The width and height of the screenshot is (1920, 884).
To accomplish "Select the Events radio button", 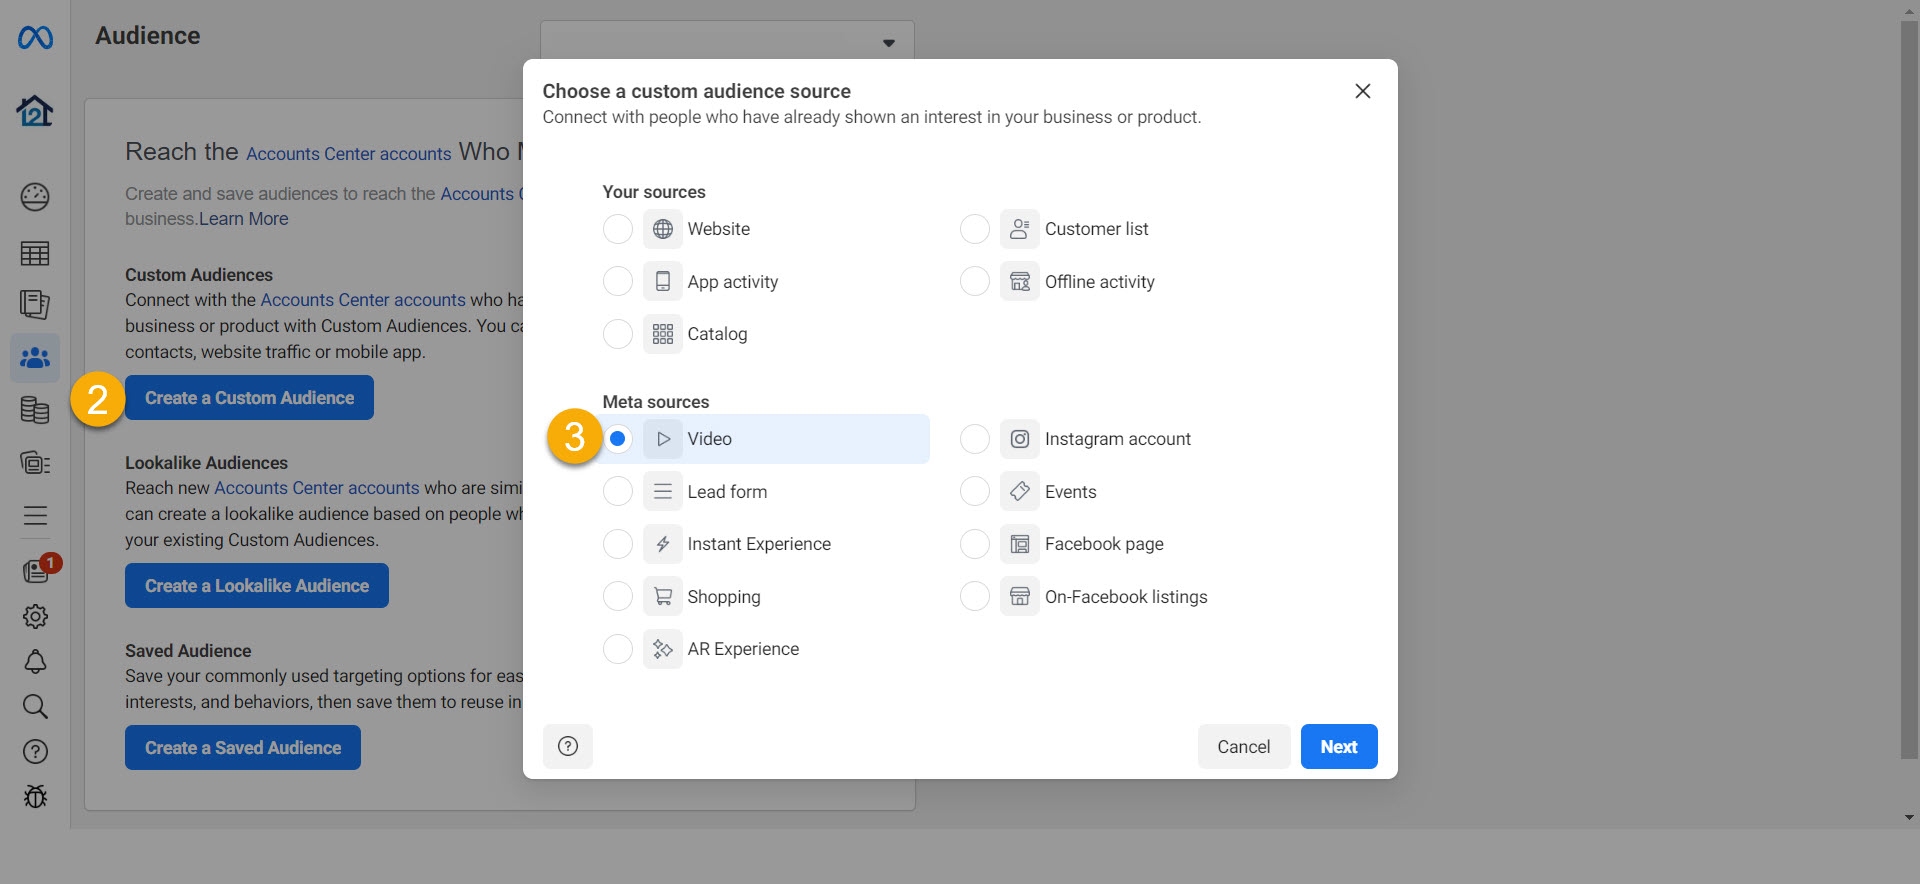I will 975,492.
